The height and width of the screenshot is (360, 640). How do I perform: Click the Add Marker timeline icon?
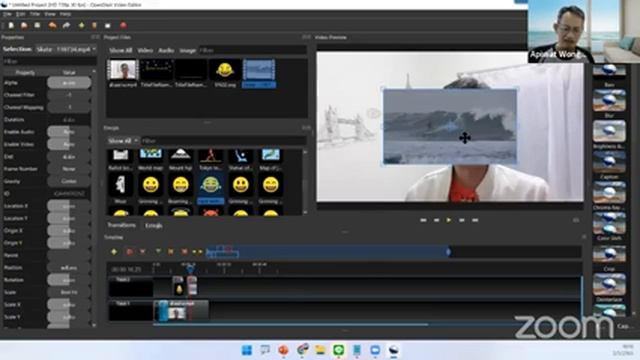pos(158,252)
